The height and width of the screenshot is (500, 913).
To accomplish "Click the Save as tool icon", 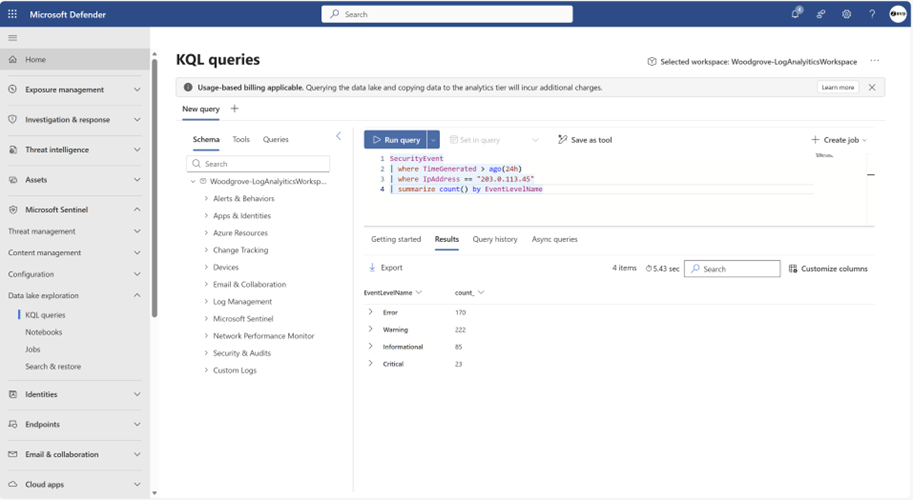I will [x=562, y=140].
